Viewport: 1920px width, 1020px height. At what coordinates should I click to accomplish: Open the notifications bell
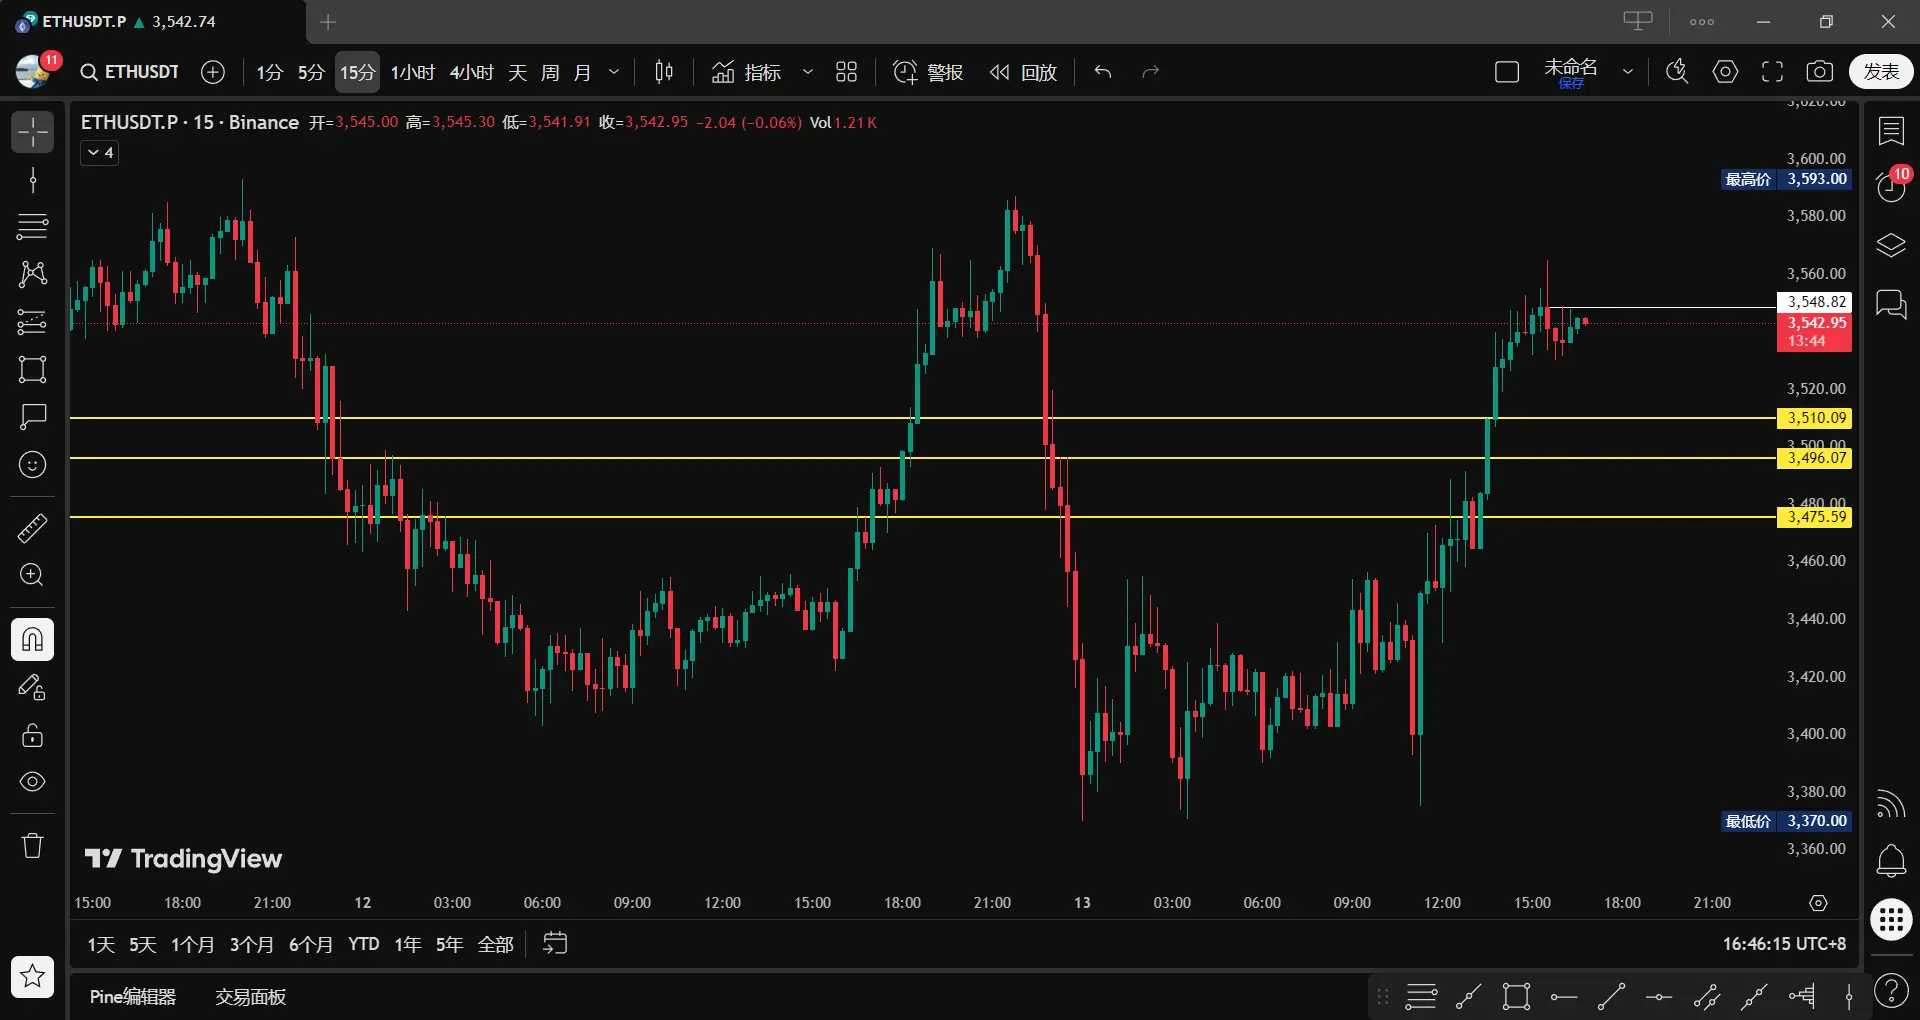point(1891,861)
